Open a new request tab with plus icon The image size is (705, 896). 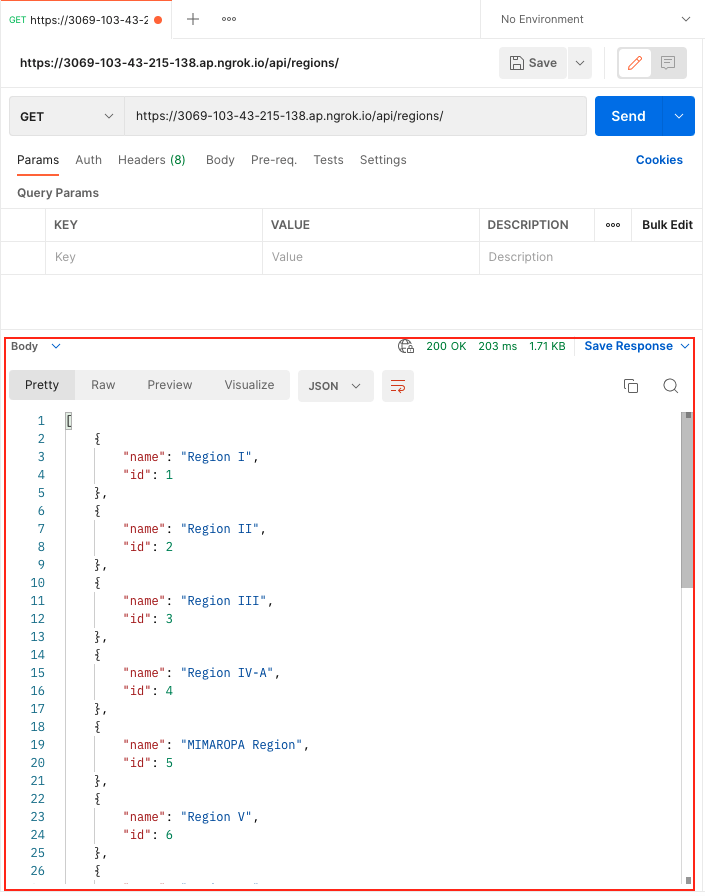193,19
